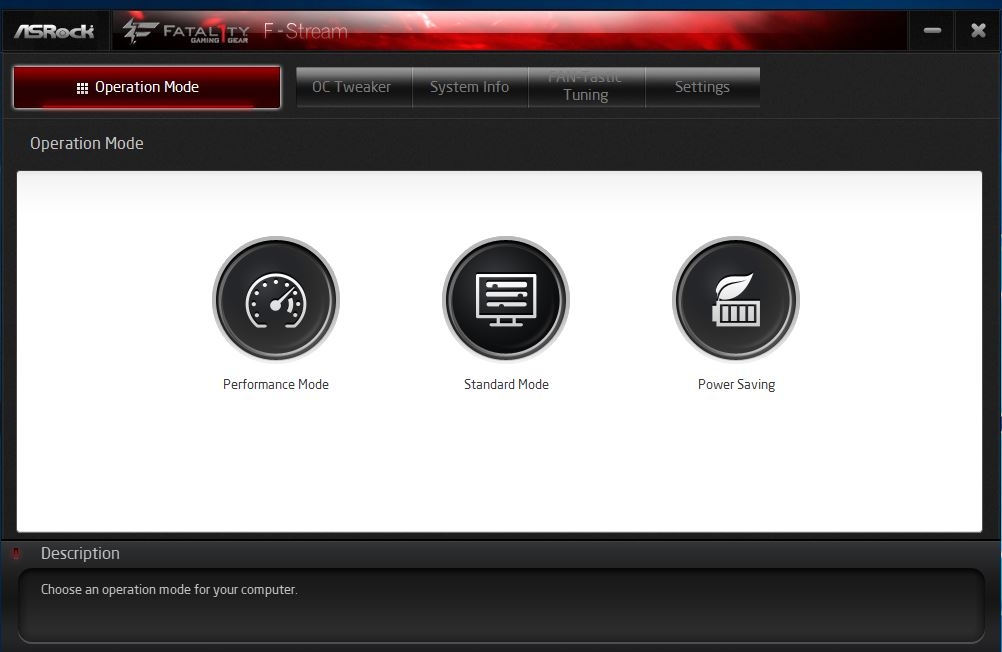Viewport: 1002px width, 652px height.
Task: Open the OC Tweaker tab
Action: click(352, 87)
